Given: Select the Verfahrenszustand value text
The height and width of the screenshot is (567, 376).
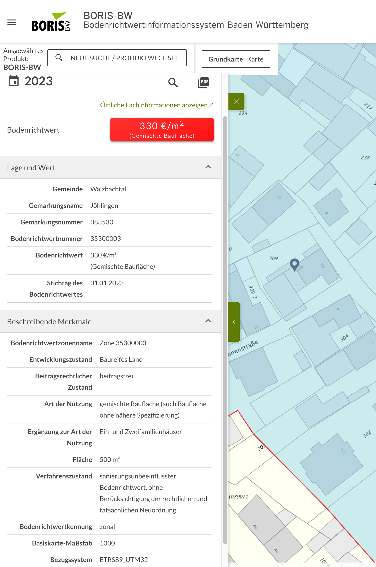Looking at the screenshot, I should pos(153,493).
